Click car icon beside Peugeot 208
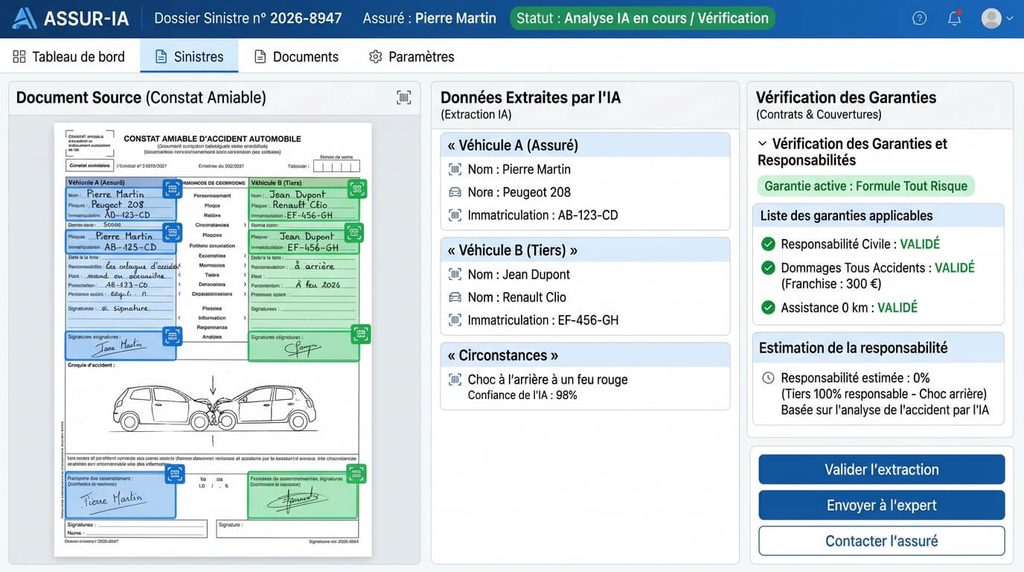The width and height of the screenshot is (1024, 572). [455, 193]
